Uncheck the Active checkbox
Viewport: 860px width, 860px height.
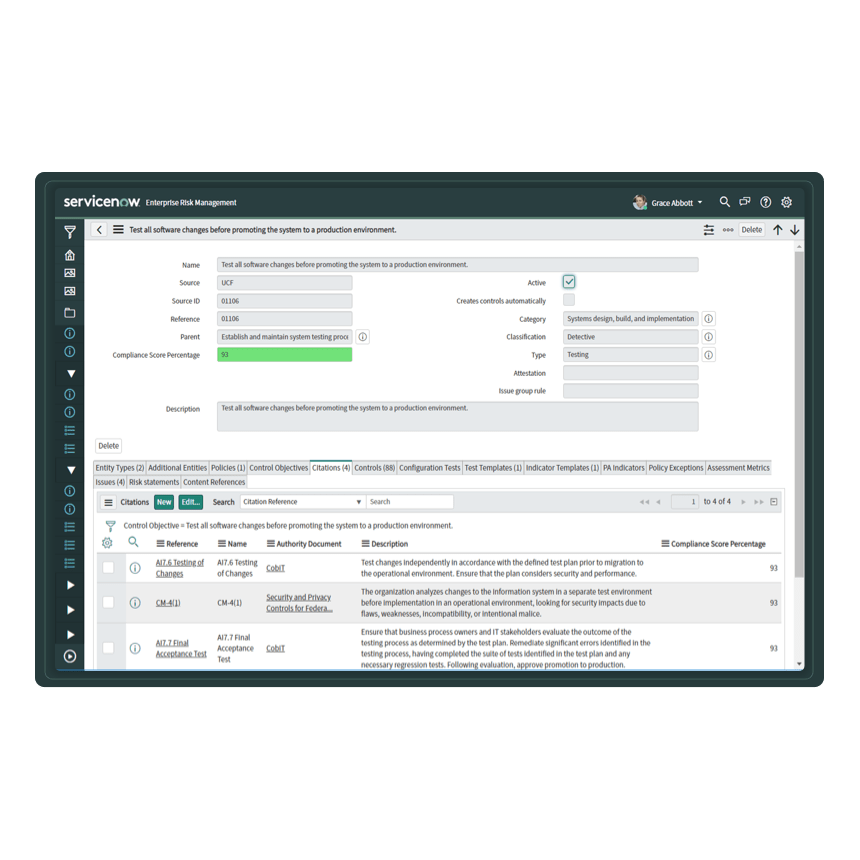[569, 281]
